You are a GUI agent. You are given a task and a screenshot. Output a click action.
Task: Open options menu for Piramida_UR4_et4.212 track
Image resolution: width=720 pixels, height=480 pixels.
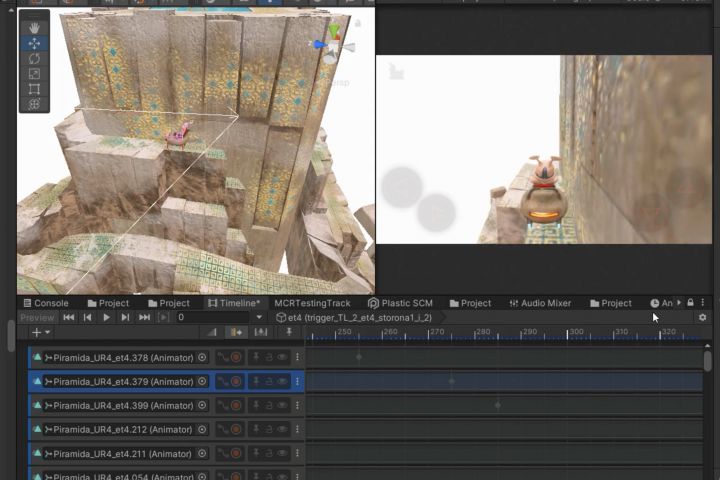(x=297, y=429)
